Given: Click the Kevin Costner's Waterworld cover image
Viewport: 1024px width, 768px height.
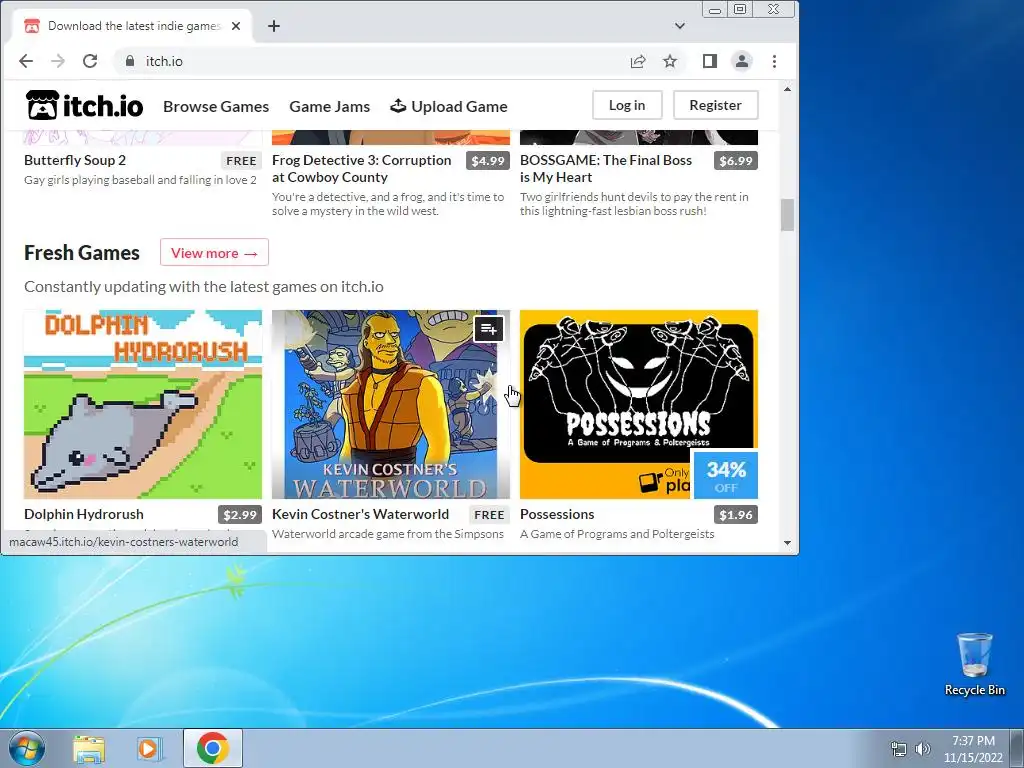Looking at the screenshot, I should click(391, 404).
